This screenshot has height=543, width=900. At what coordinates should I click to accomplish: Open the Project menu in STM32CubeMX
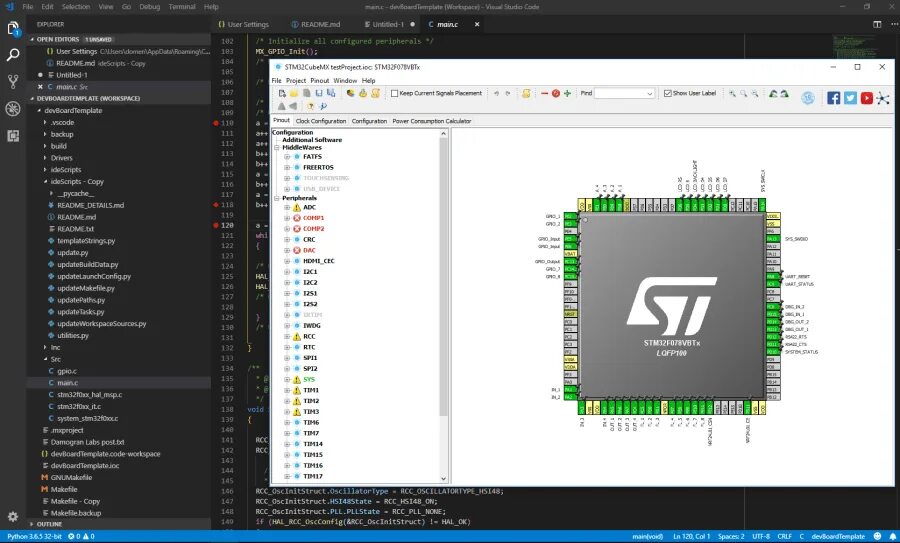pos(296,80)
